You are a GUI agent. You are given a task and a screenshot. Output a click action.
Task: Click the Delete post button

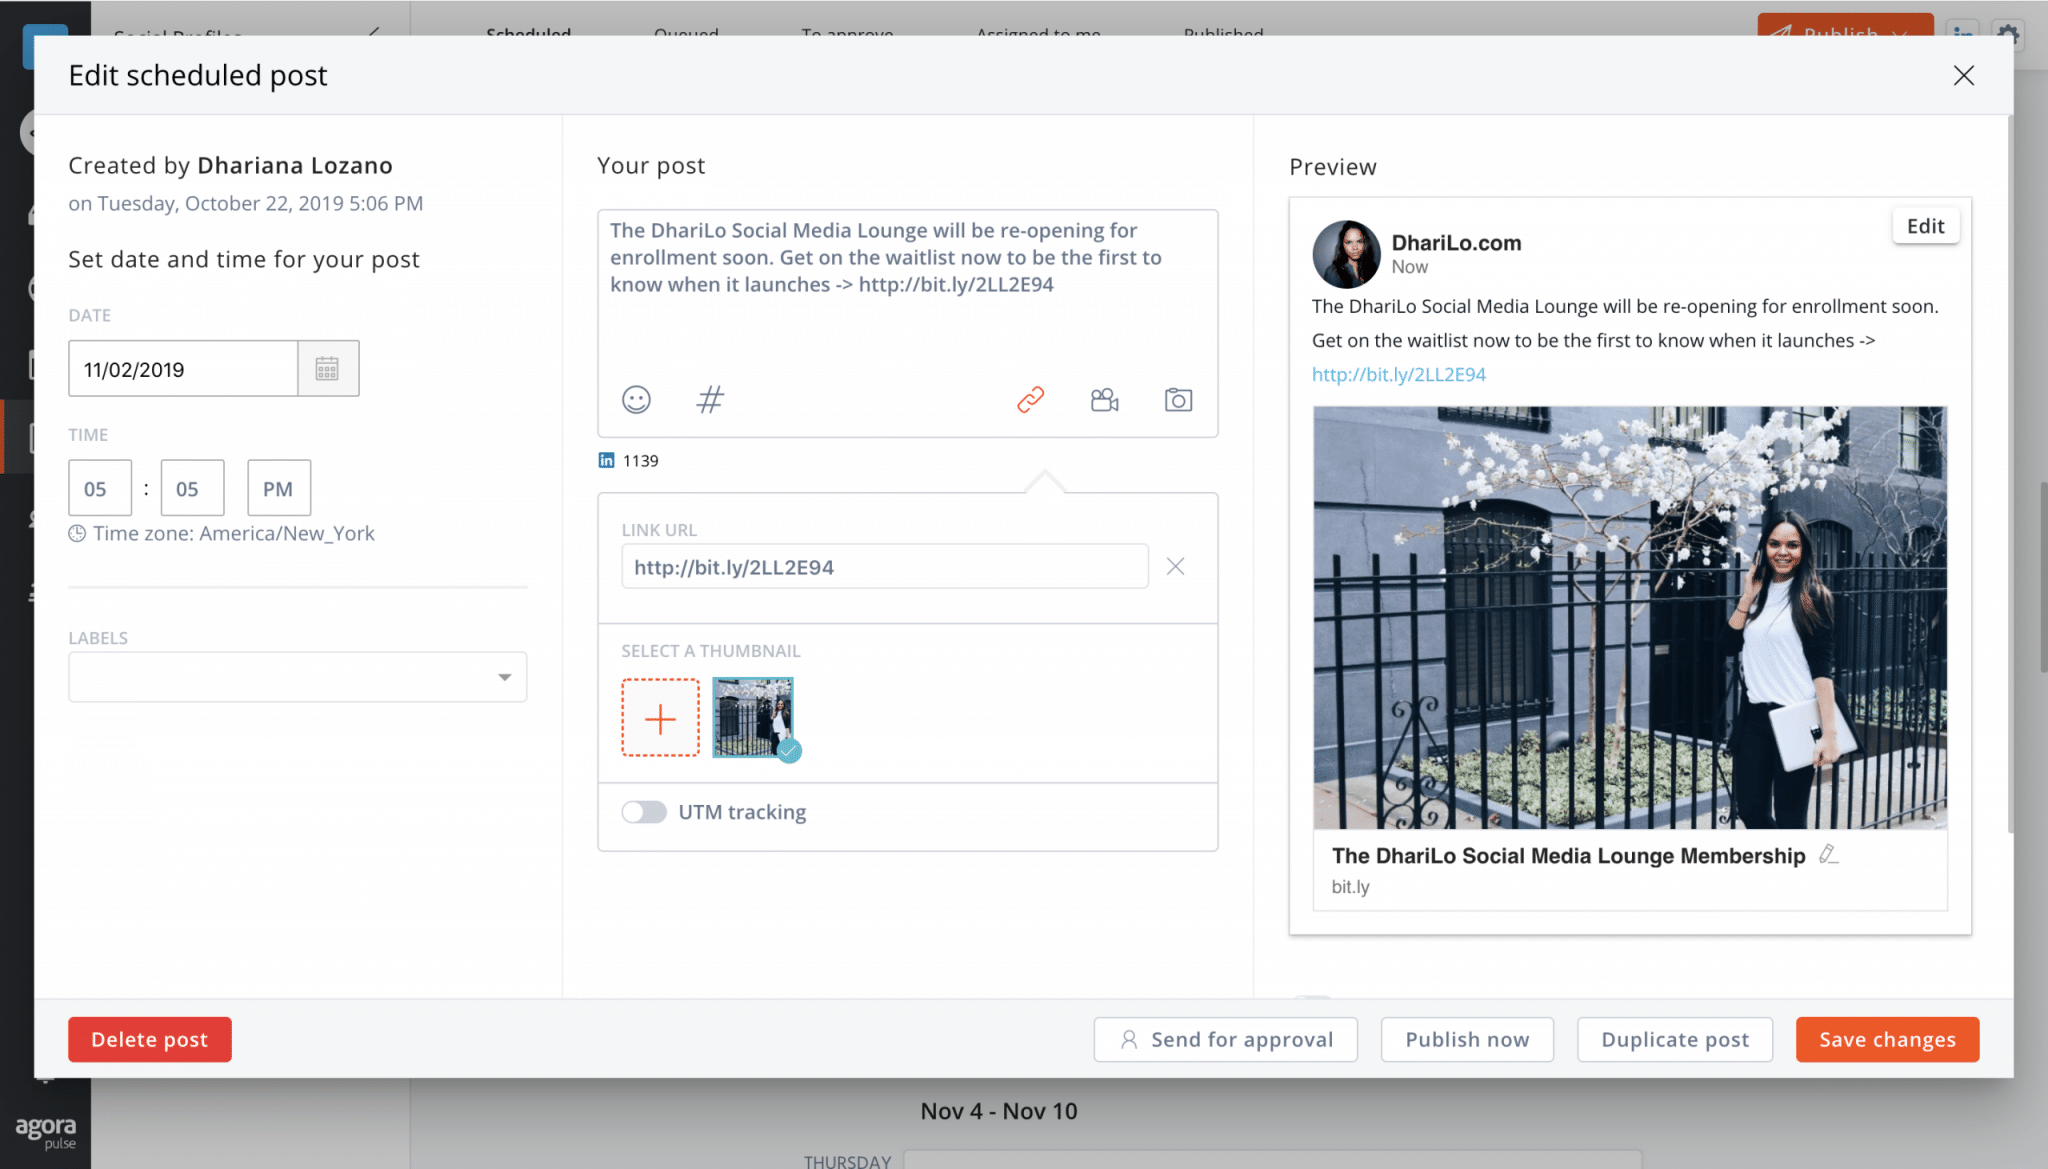tap(149, 1040)
